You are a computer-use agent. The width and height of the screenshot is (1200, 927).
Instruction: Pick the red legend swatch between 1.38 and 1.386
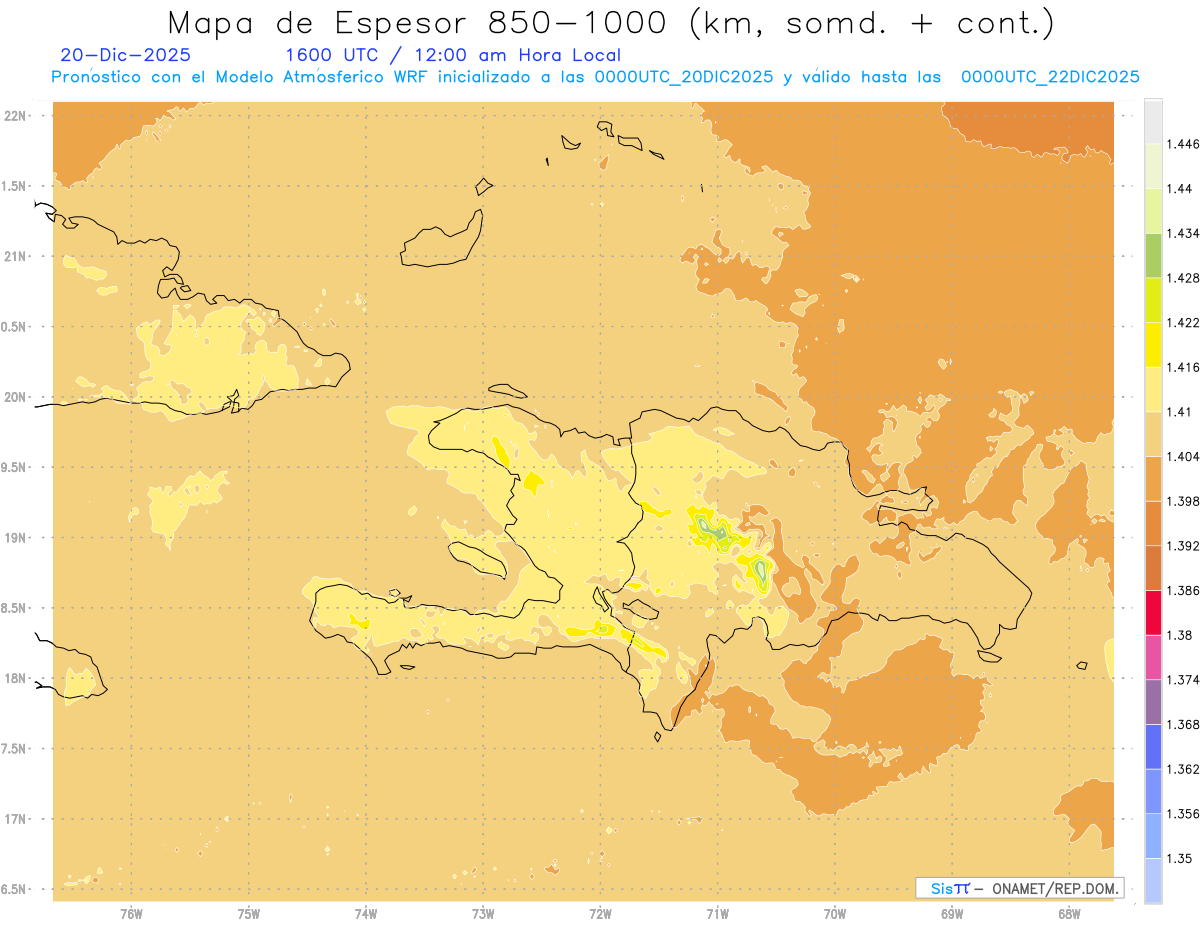click(x=1153, y=613)
